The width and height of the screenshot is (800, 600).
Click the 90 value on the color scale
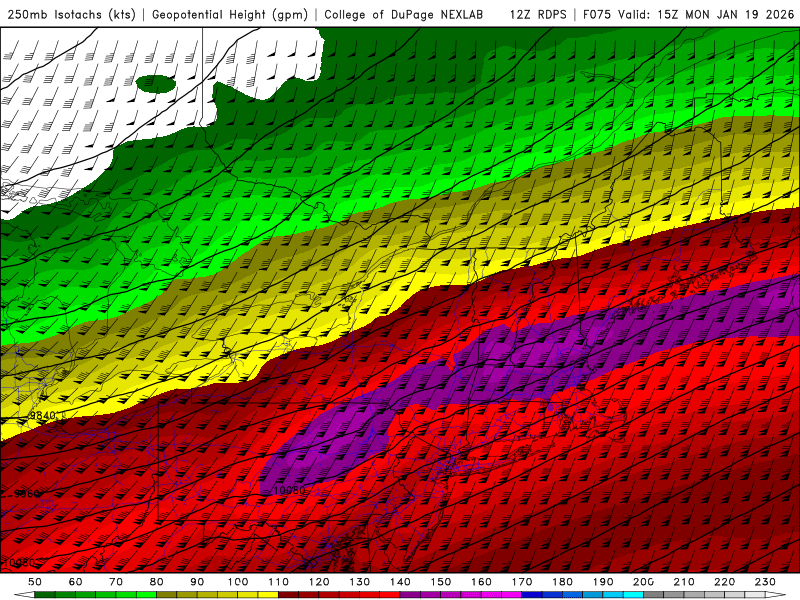tap(197, 582)
